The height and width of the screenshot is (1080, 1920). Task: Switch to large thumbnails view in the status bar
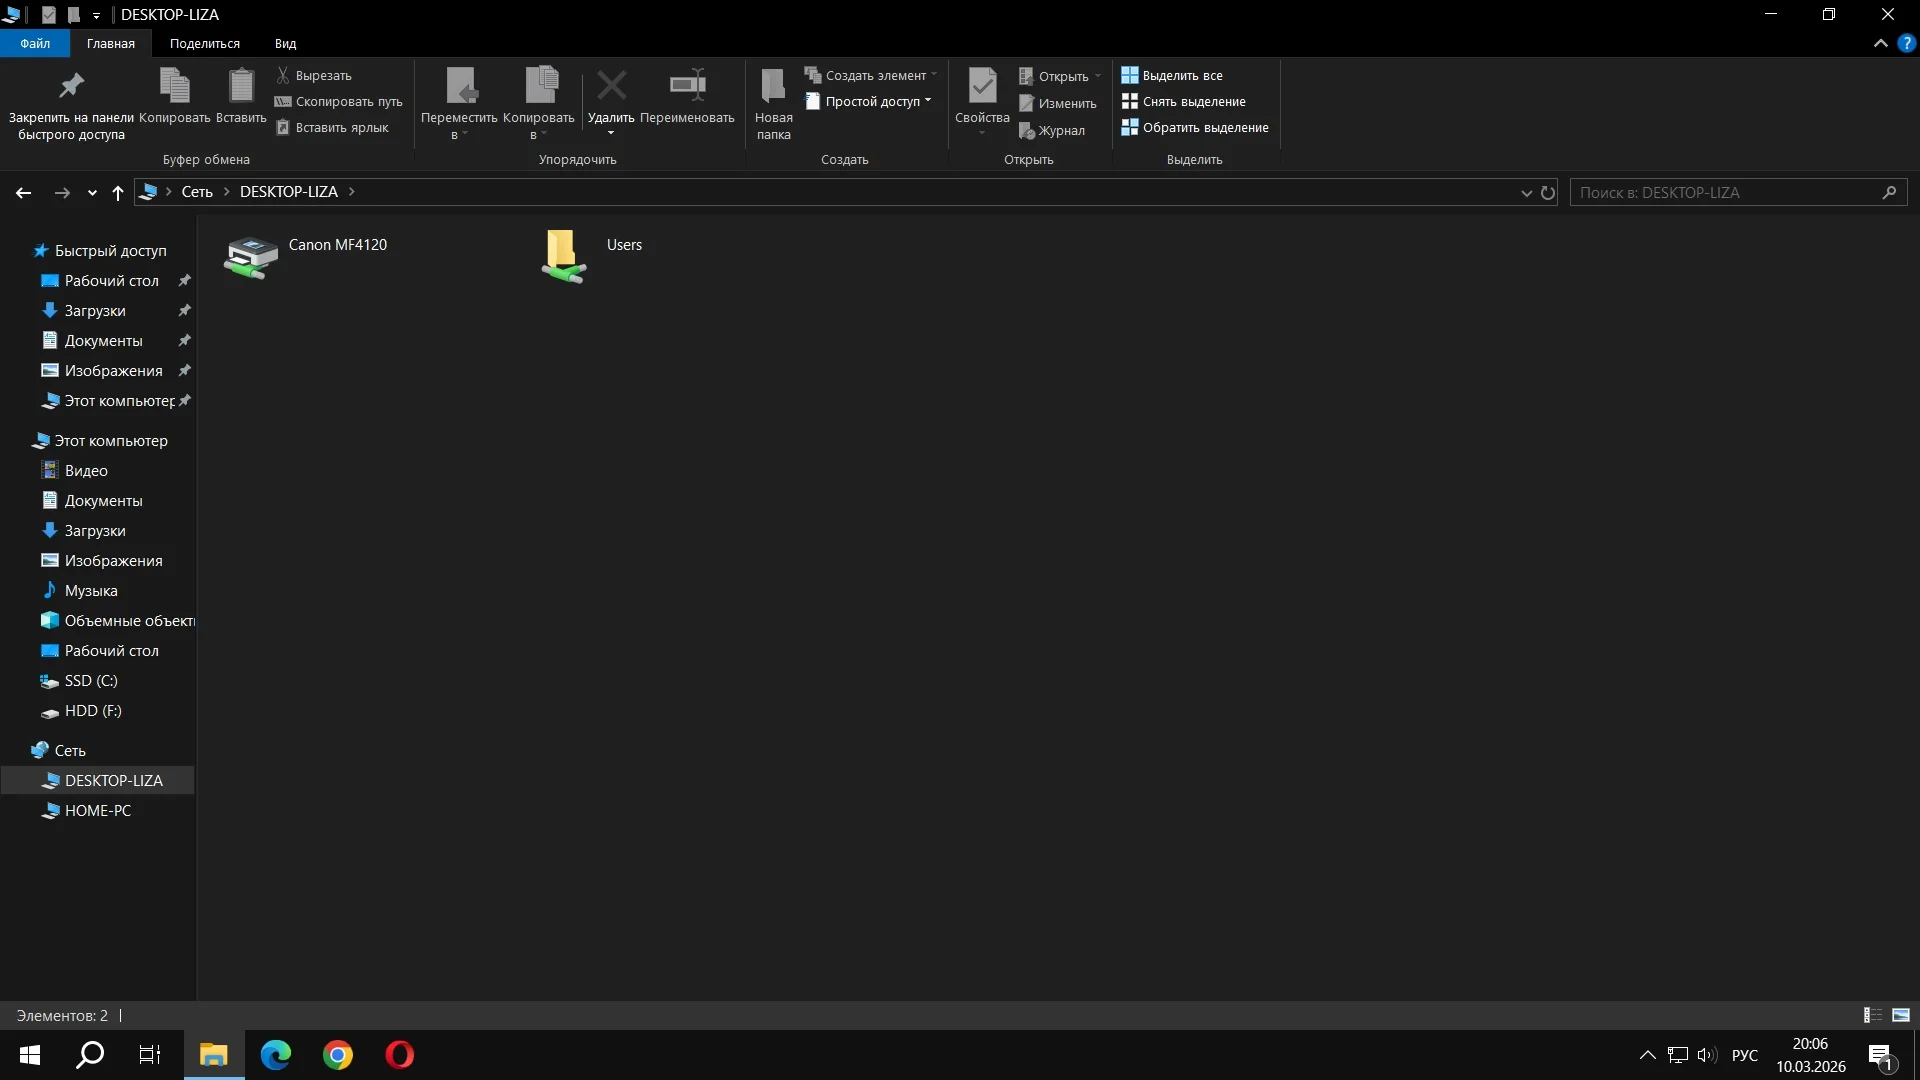(x=1901, y=1015)
